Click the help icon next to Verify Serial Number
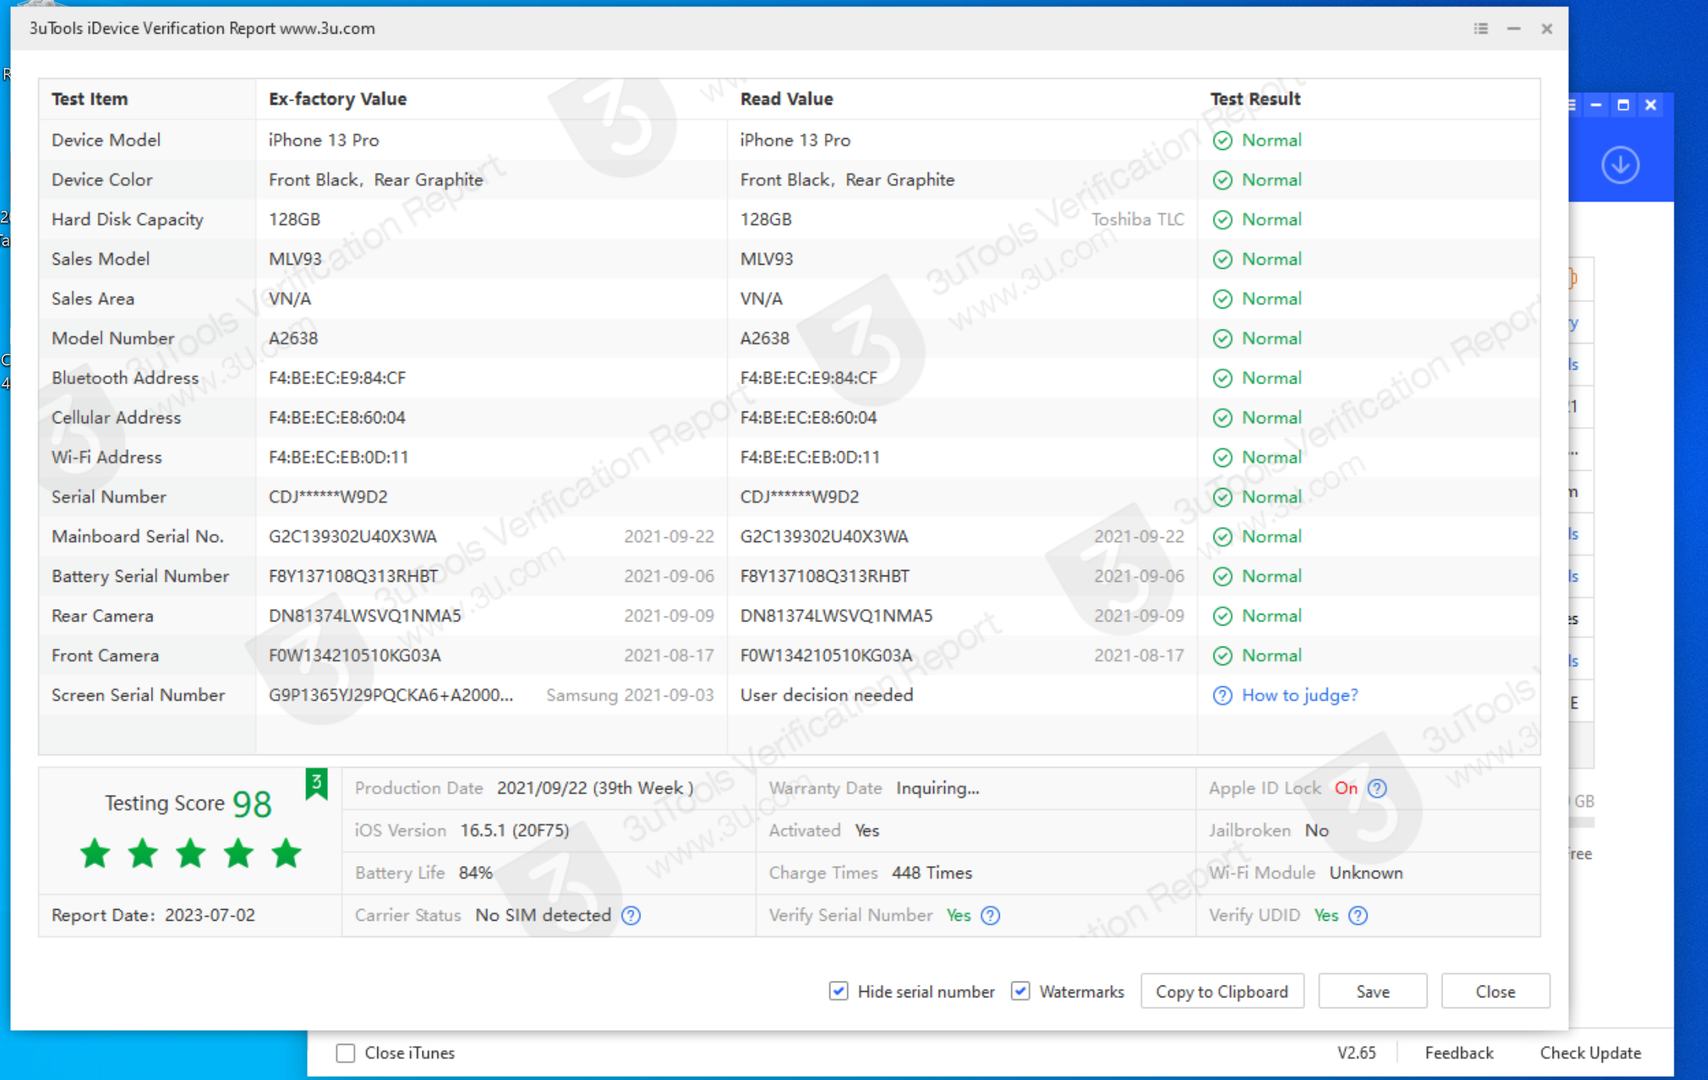 990,915
